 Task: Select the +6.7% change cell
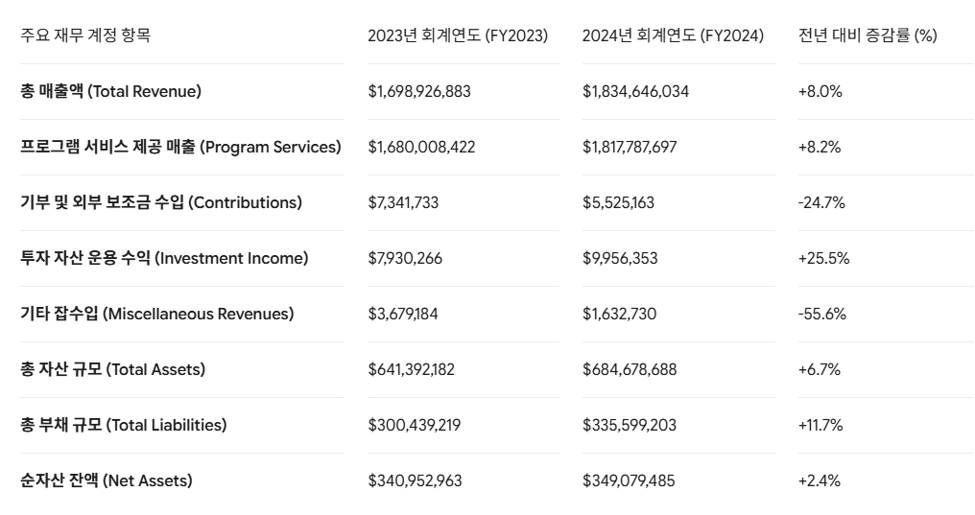820,369
